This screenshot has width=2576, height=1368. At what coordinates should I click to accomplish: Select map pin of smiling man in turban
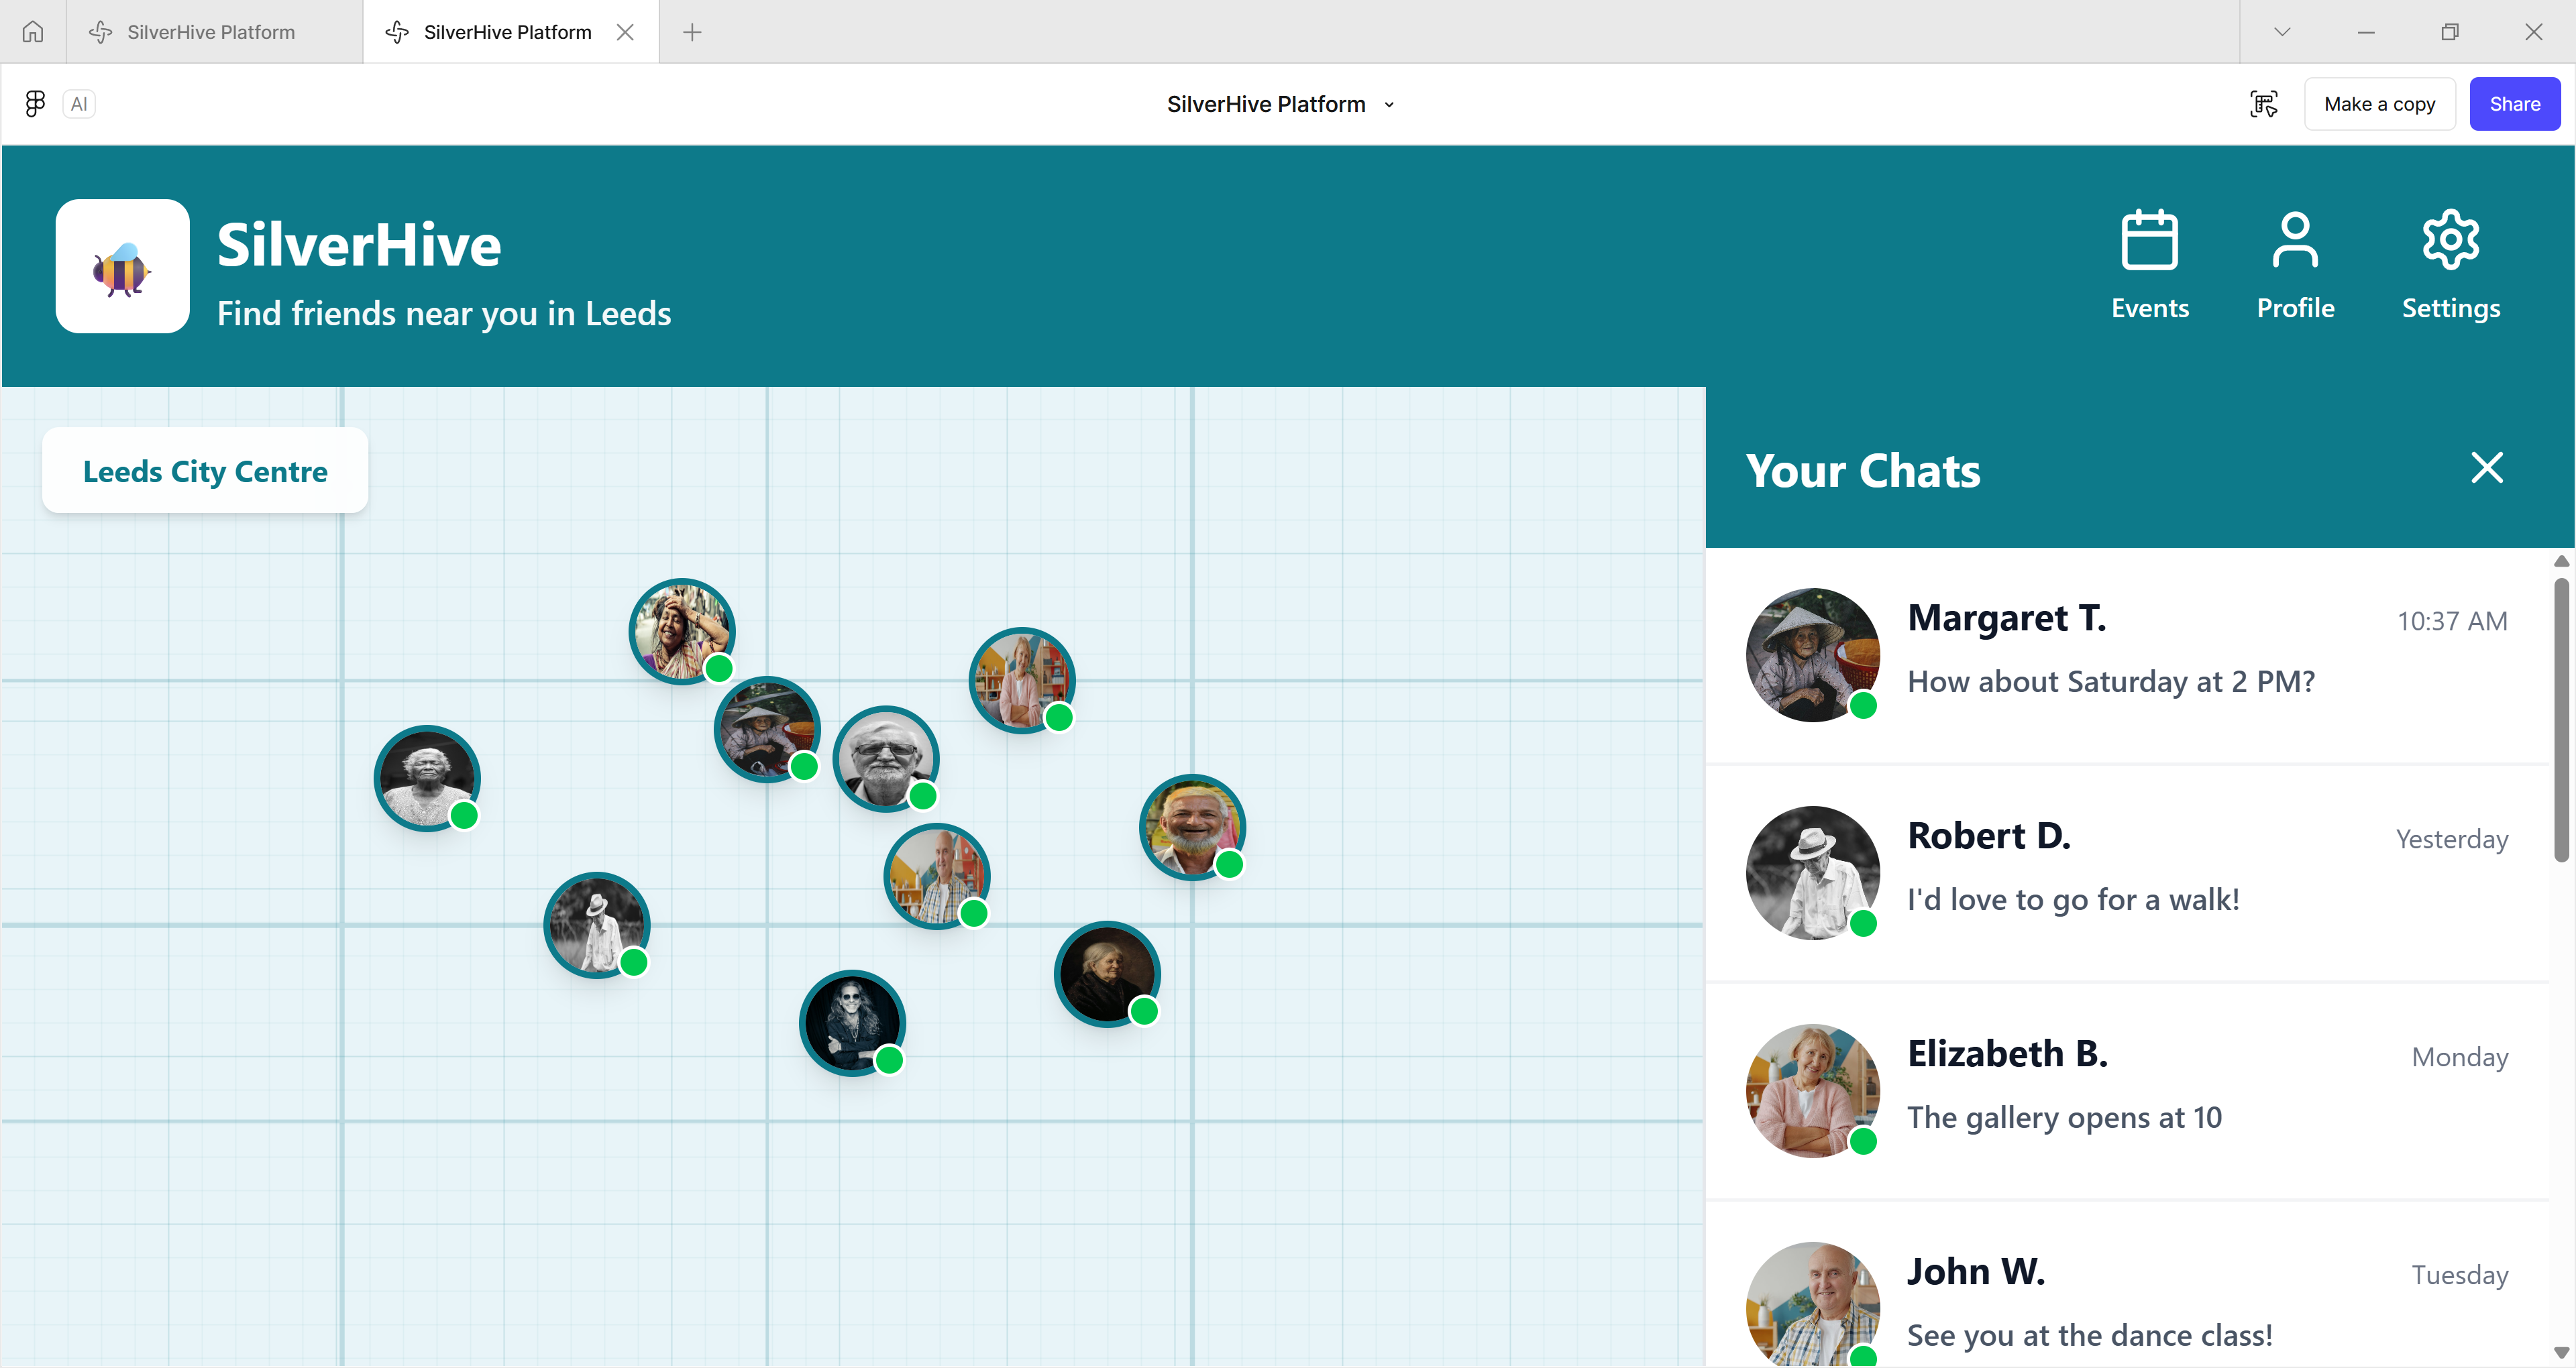[x=1192, y=828]
